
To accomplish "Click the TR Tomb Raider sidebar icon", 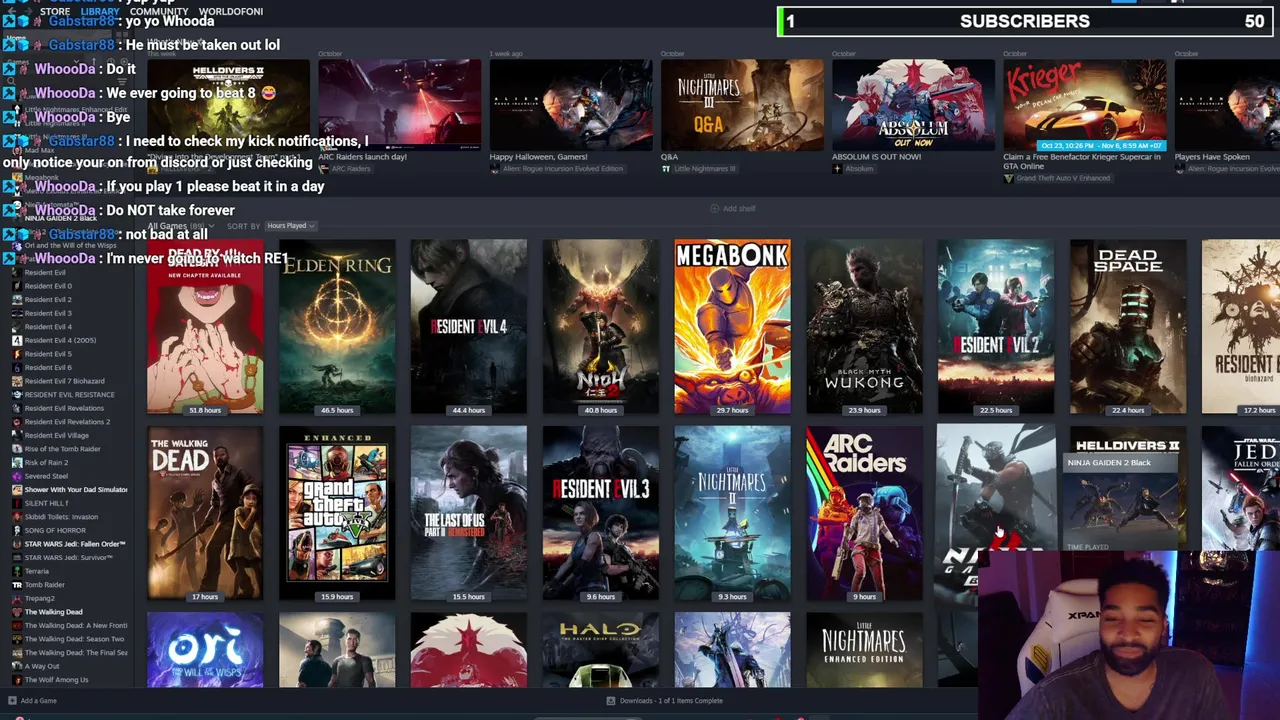I will coord(17,585).
